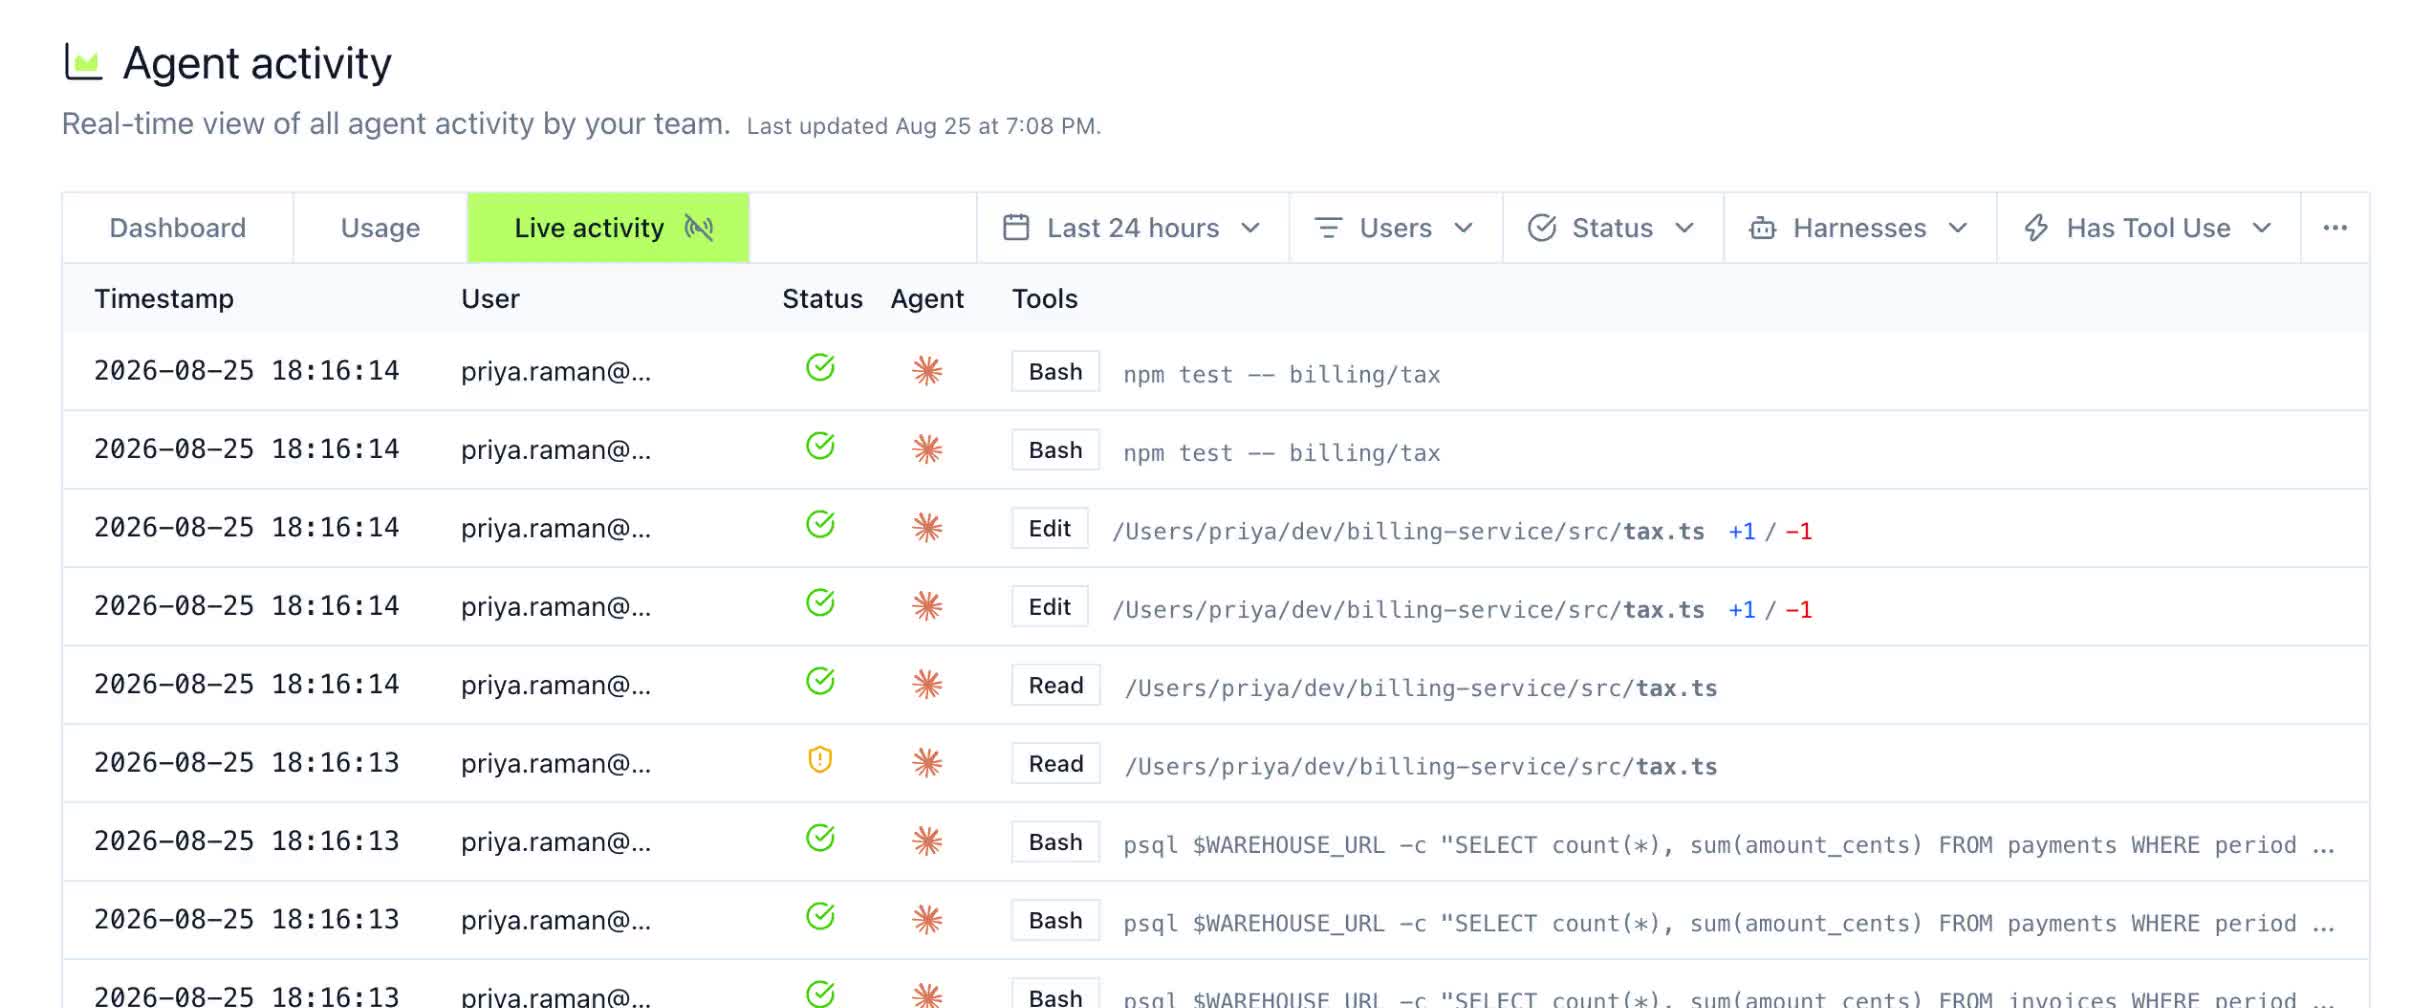Click the Edit tag in the first Edit row
This screenshot has height=1008, width=2432.
click(1049, 528)
